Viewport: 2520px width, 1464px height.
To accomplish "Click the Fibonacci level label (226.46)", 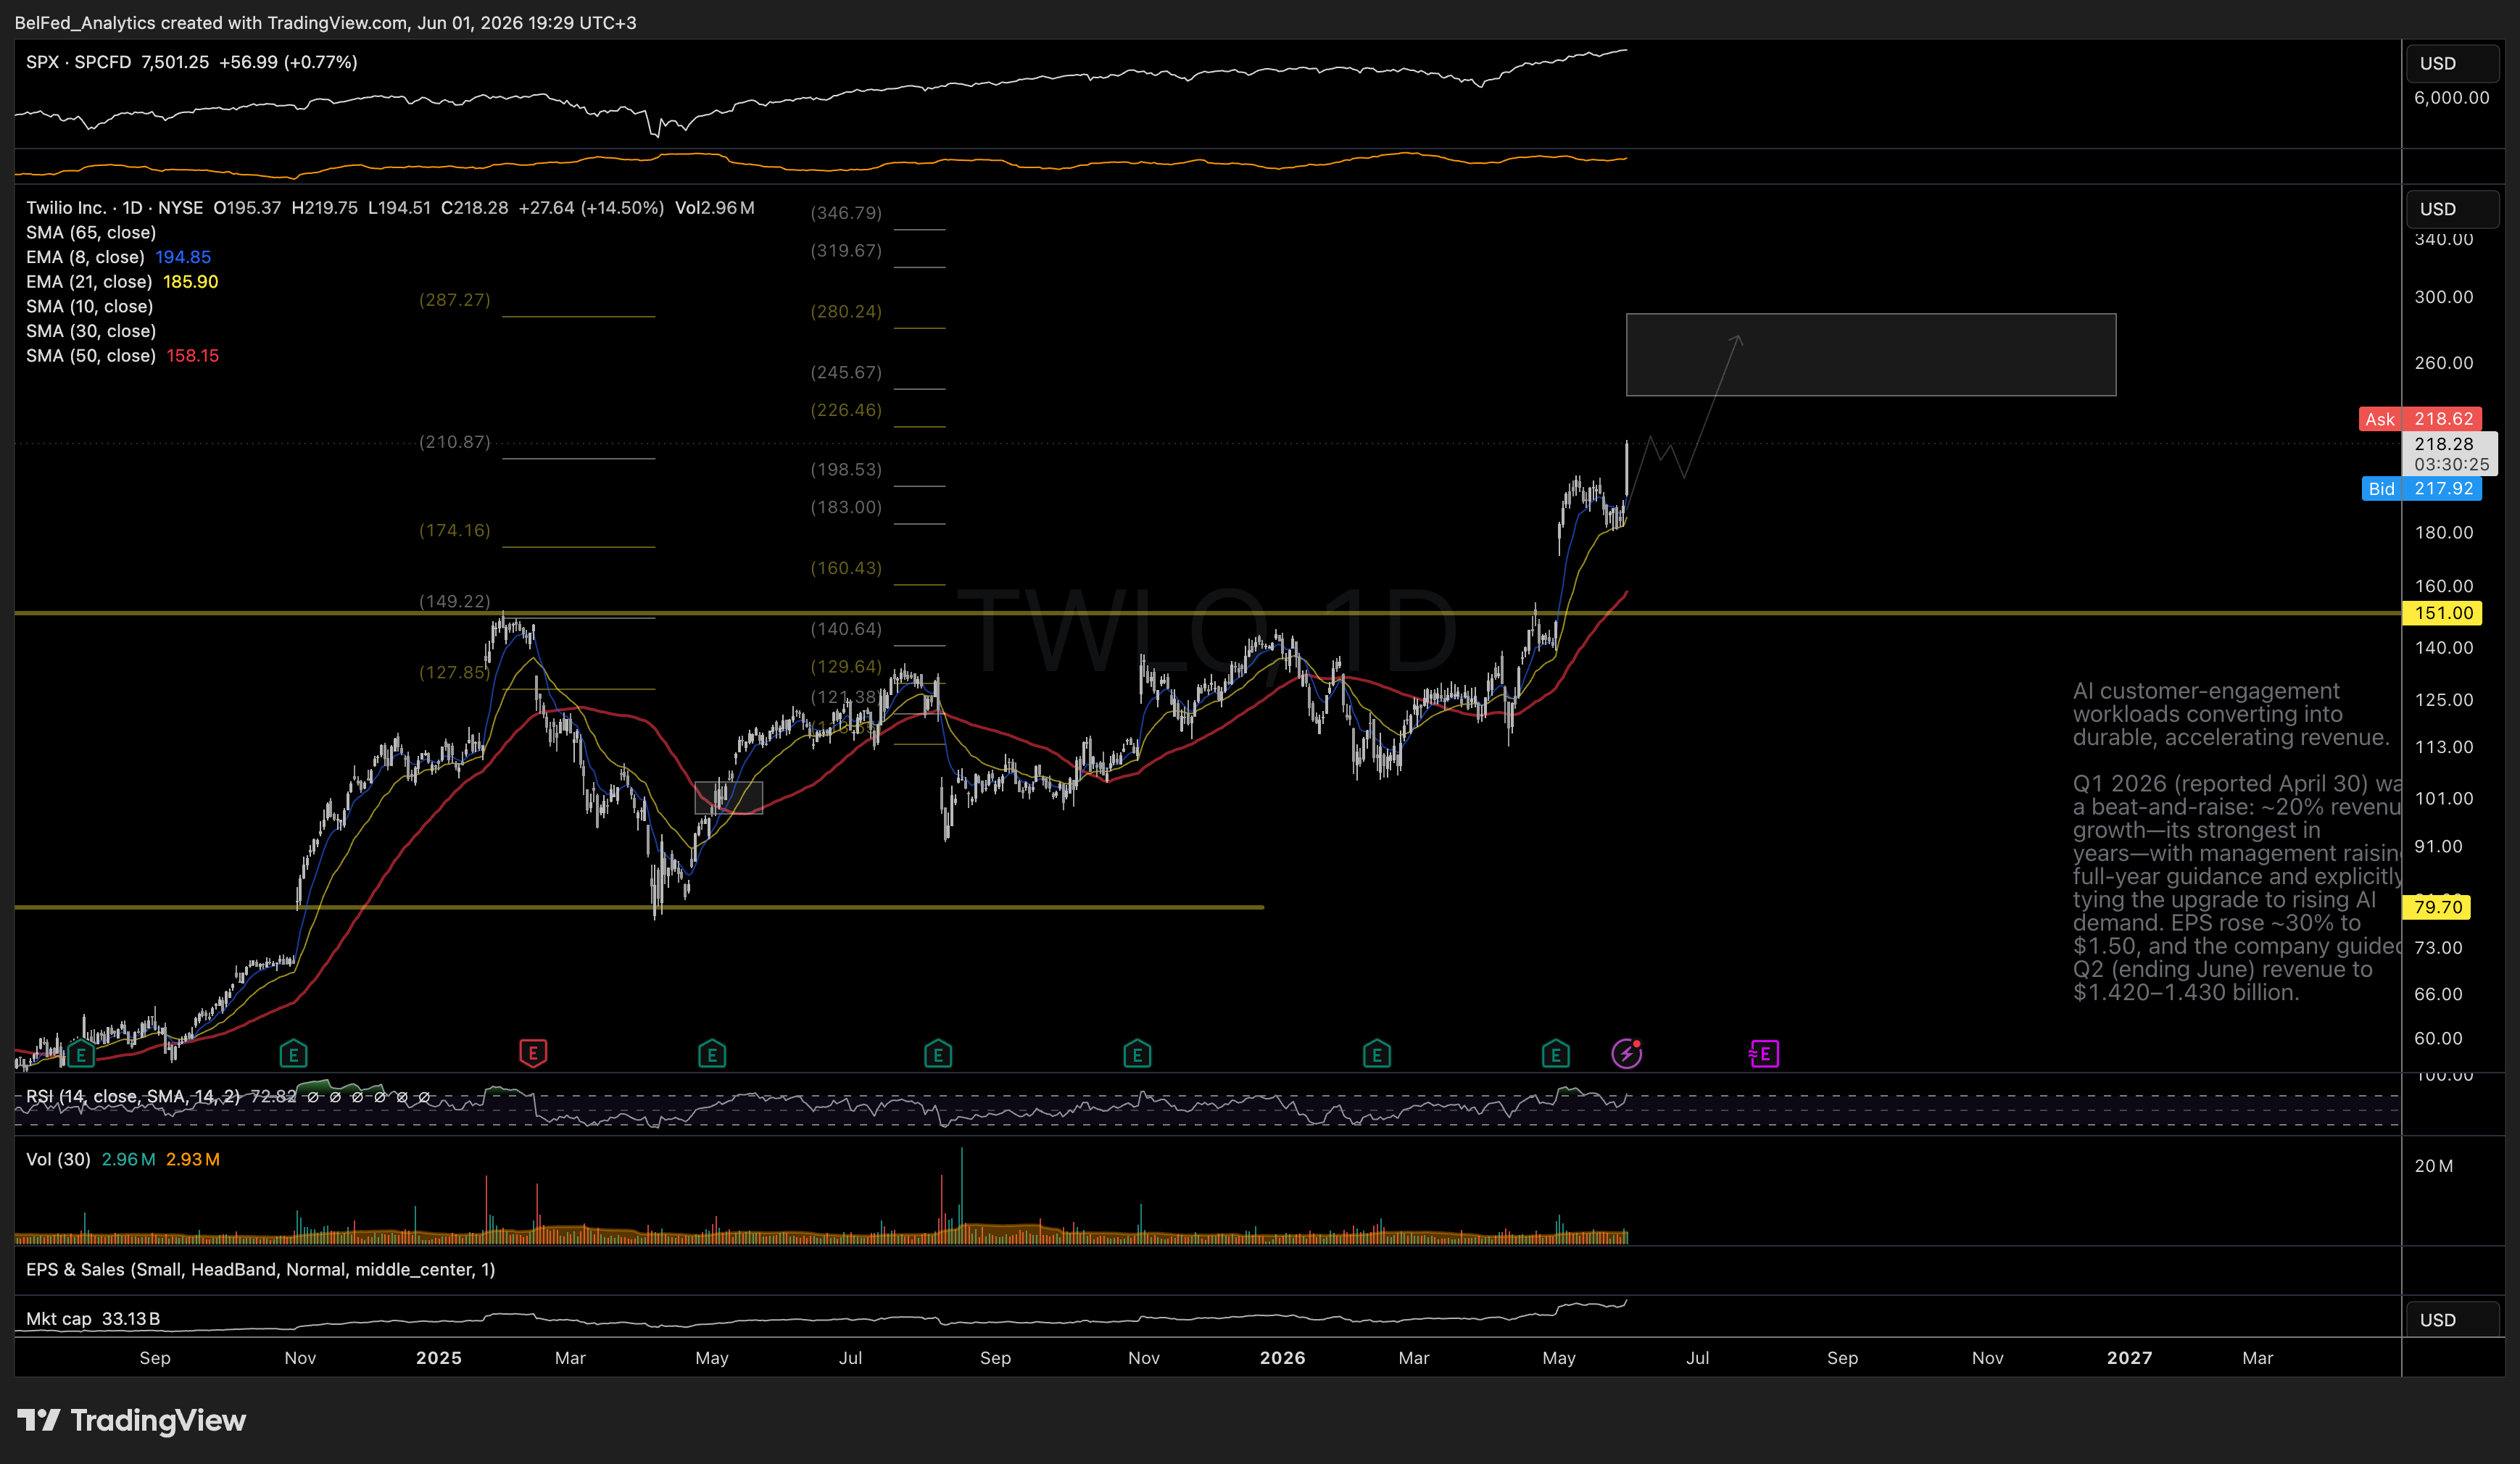I will (x=846, y=410).
